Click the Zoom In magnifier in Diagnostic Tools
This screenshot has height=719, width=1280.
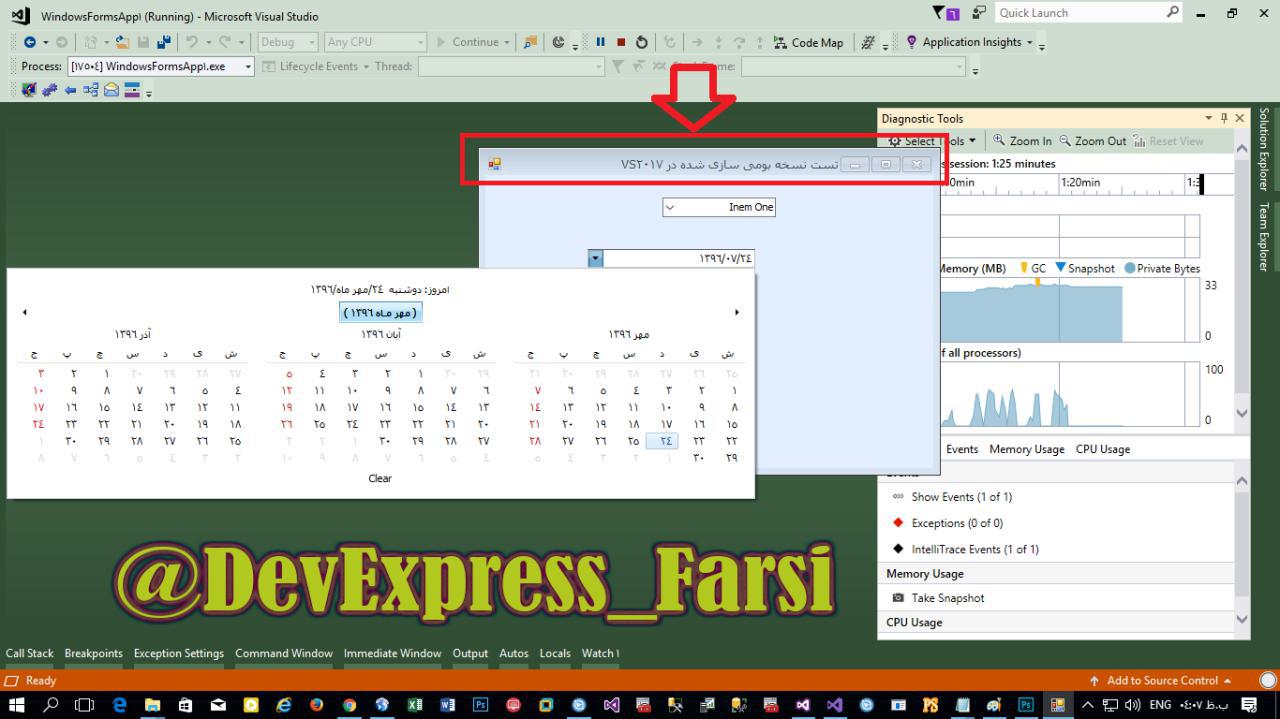point(1022,141)
